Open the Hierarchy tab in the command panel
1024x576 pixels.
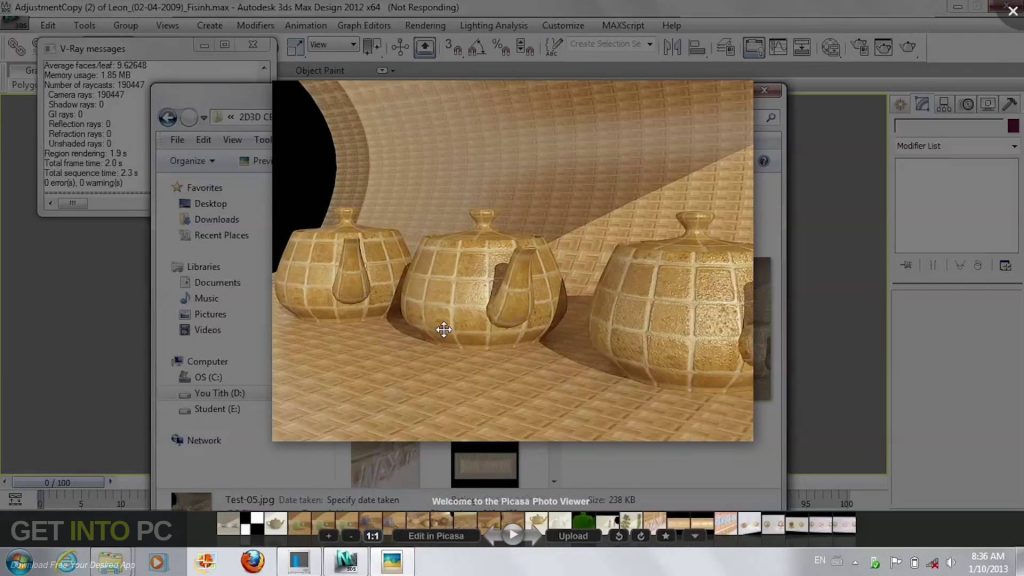coord(944,104)
